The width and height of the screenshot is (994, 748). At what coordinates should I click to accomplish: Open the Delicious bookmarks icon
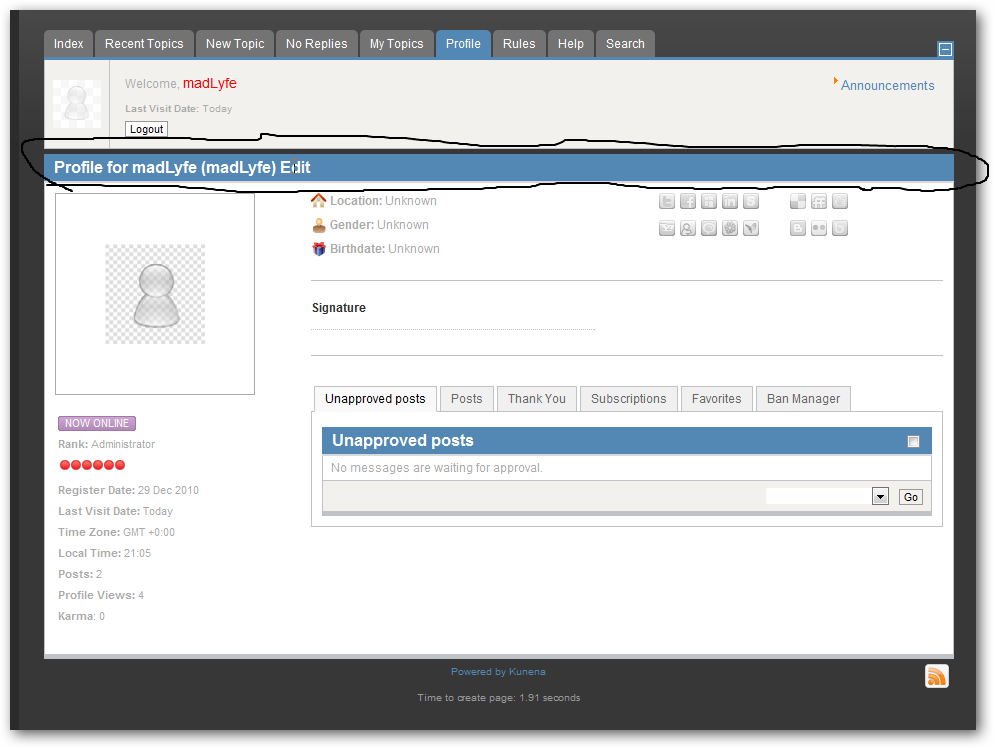click(x=798, y=202)
